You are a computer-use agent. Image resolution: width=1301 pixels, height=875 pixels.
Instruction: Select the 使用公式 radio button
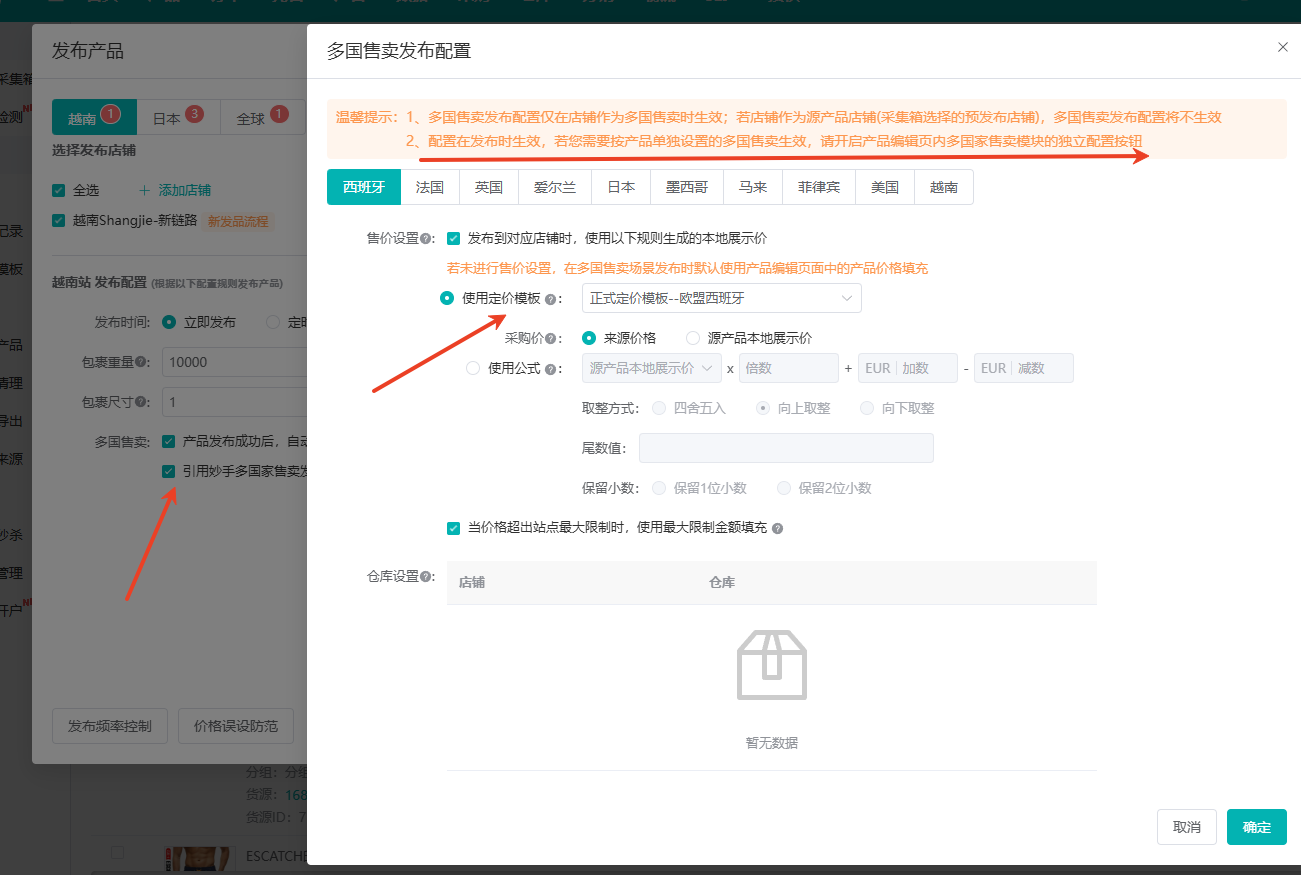click(473, 368)
